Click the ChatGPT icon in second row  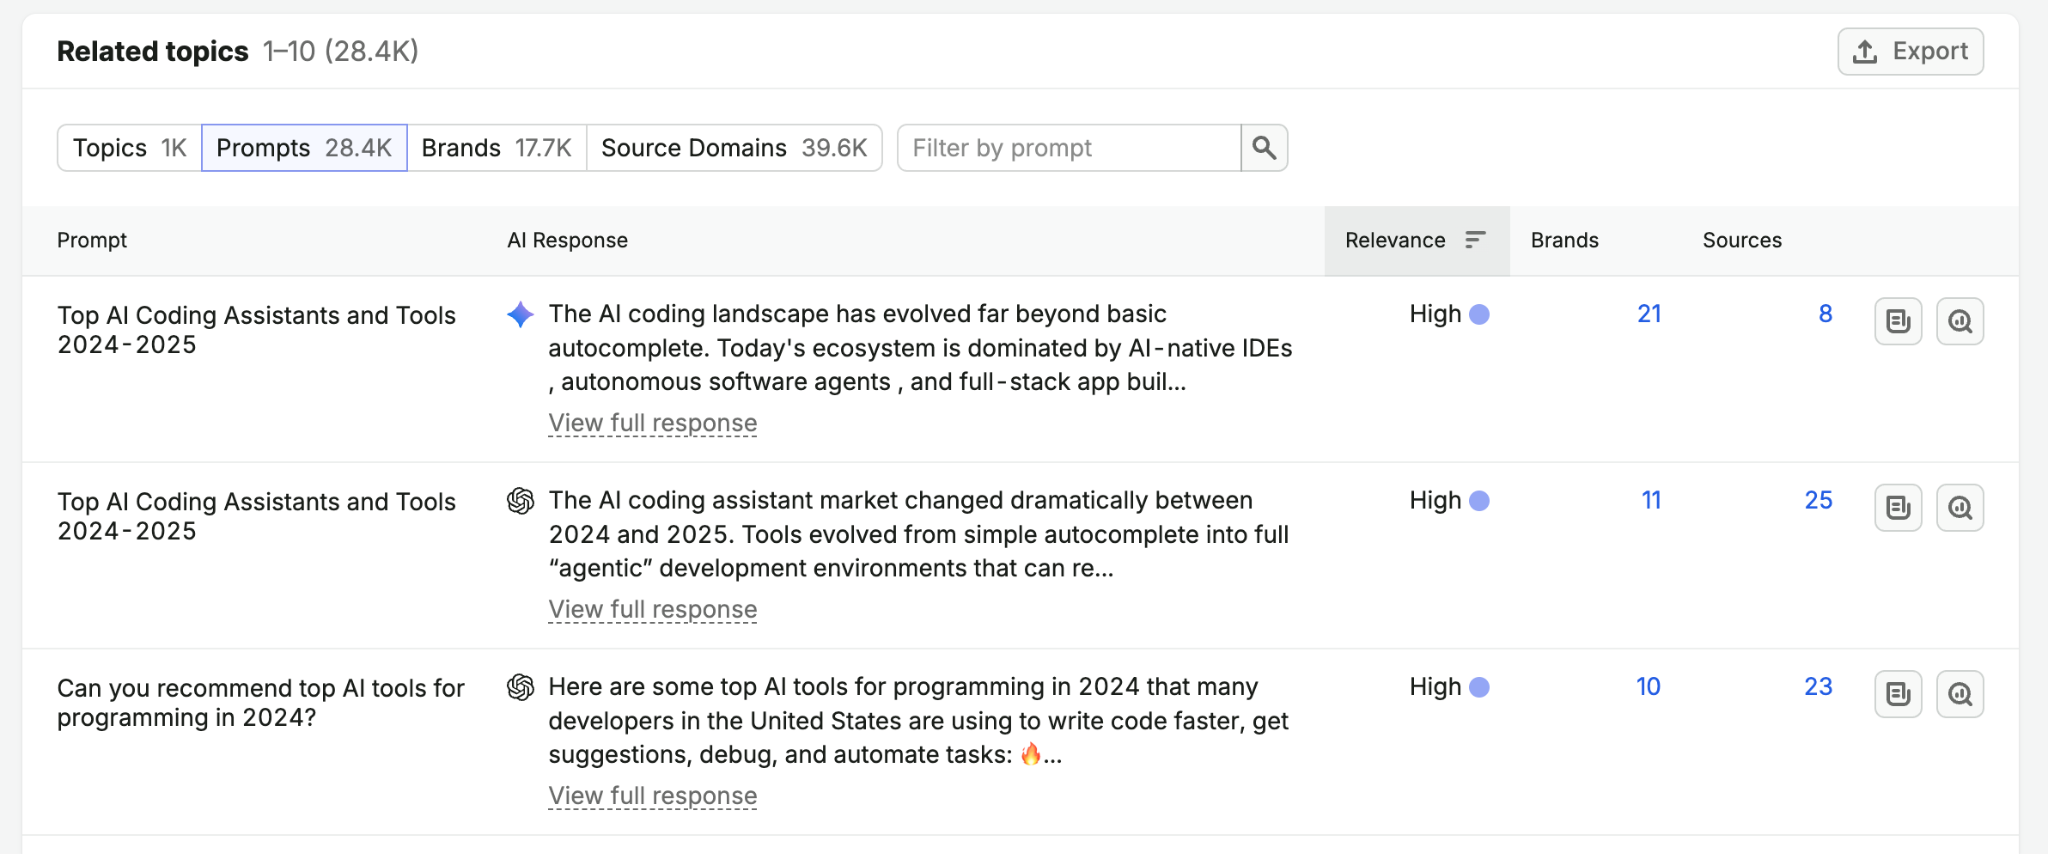click(x=520, y=501)
